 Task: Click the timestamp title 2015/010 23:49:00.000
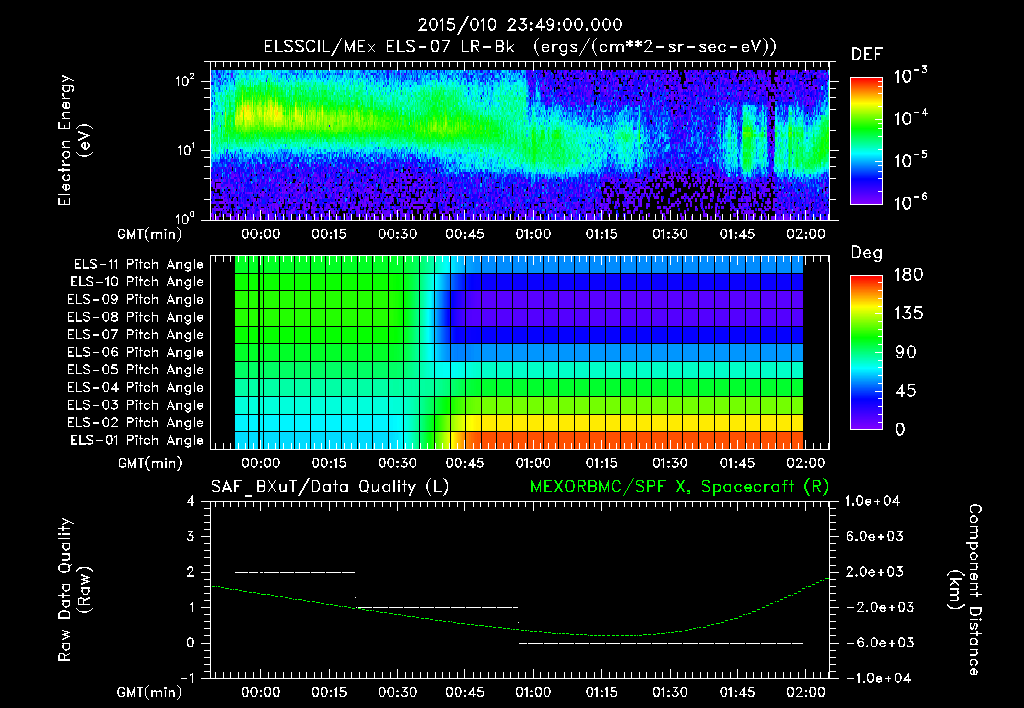[x=520, y=25]
